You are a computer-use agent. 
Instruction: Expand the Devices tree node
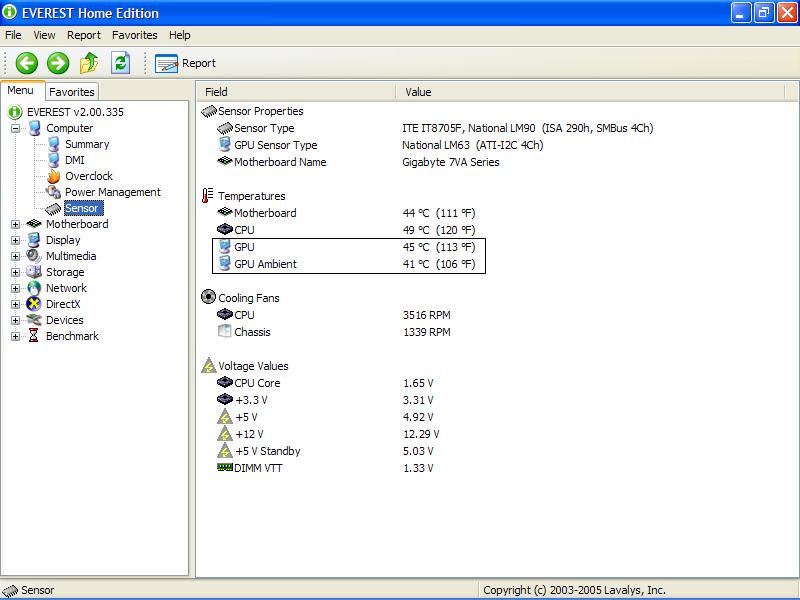[15, 320]
